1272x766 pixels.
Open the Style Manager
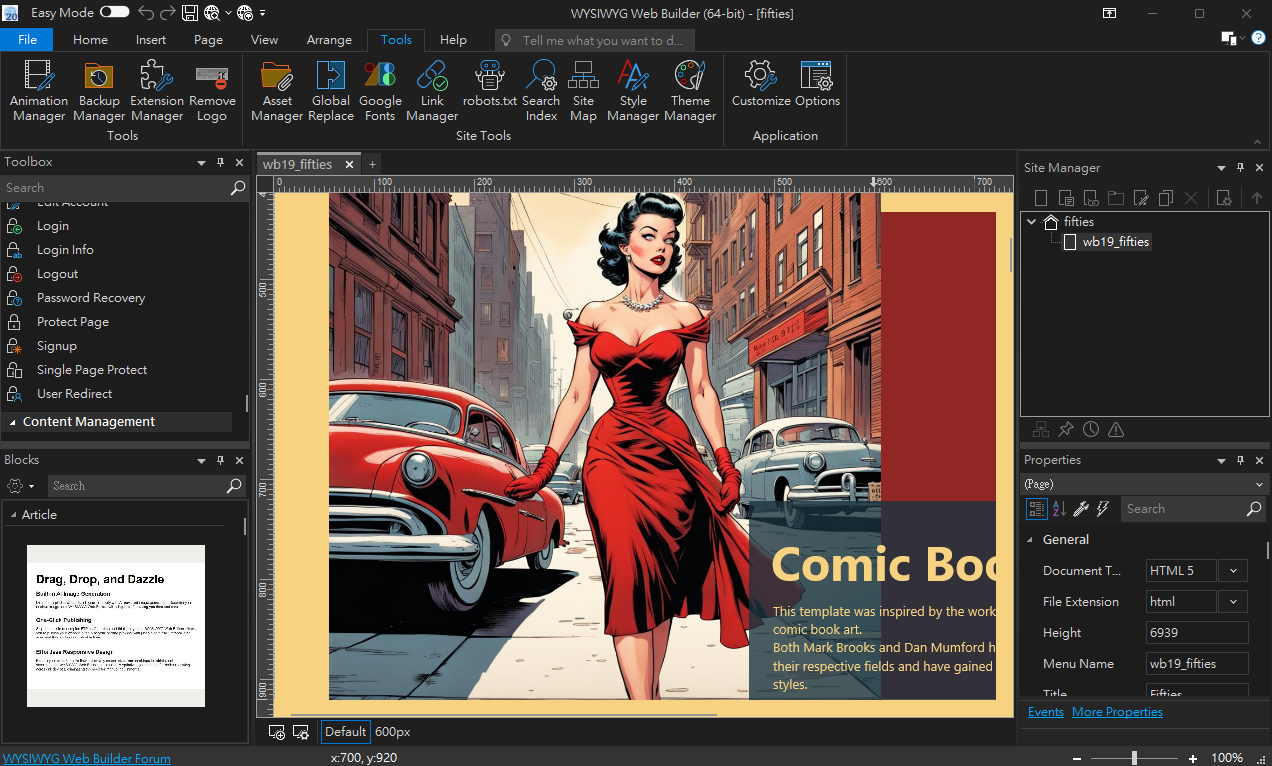point(633,91)
